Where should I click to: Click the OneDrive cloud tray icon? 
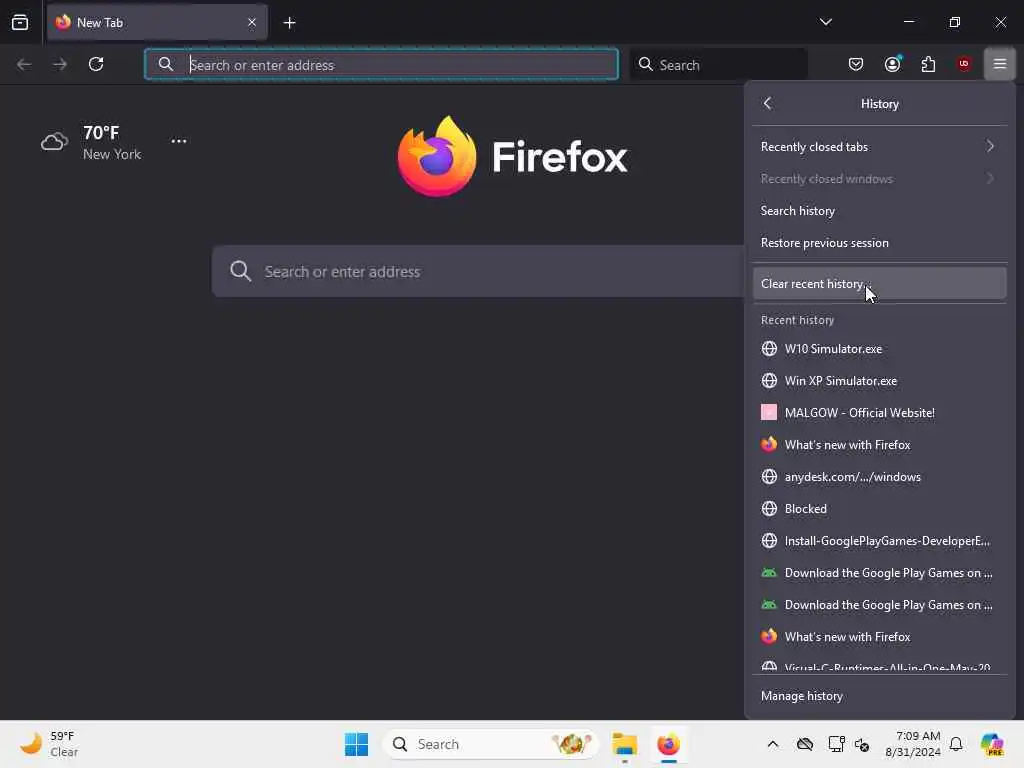[805, 744]
